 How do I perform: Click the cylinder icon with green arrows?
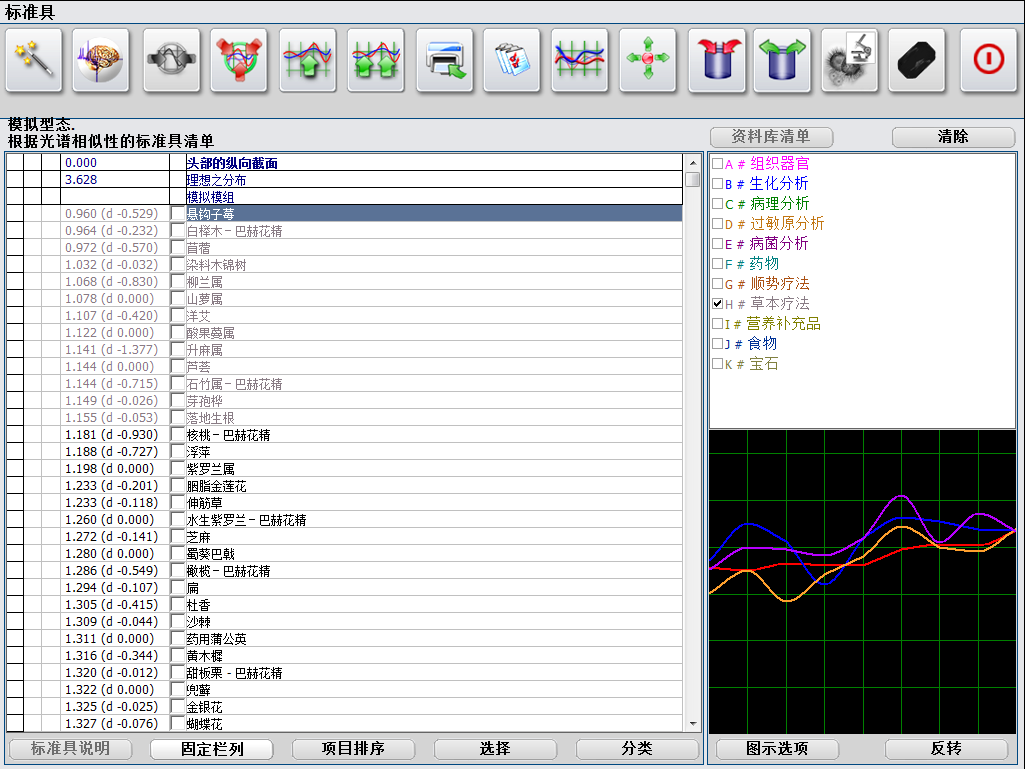[782, 60]
